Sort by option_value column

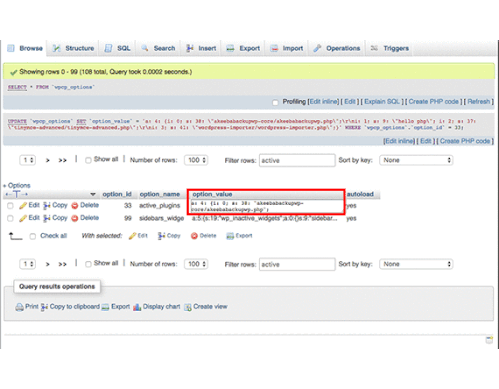[212, 194]
